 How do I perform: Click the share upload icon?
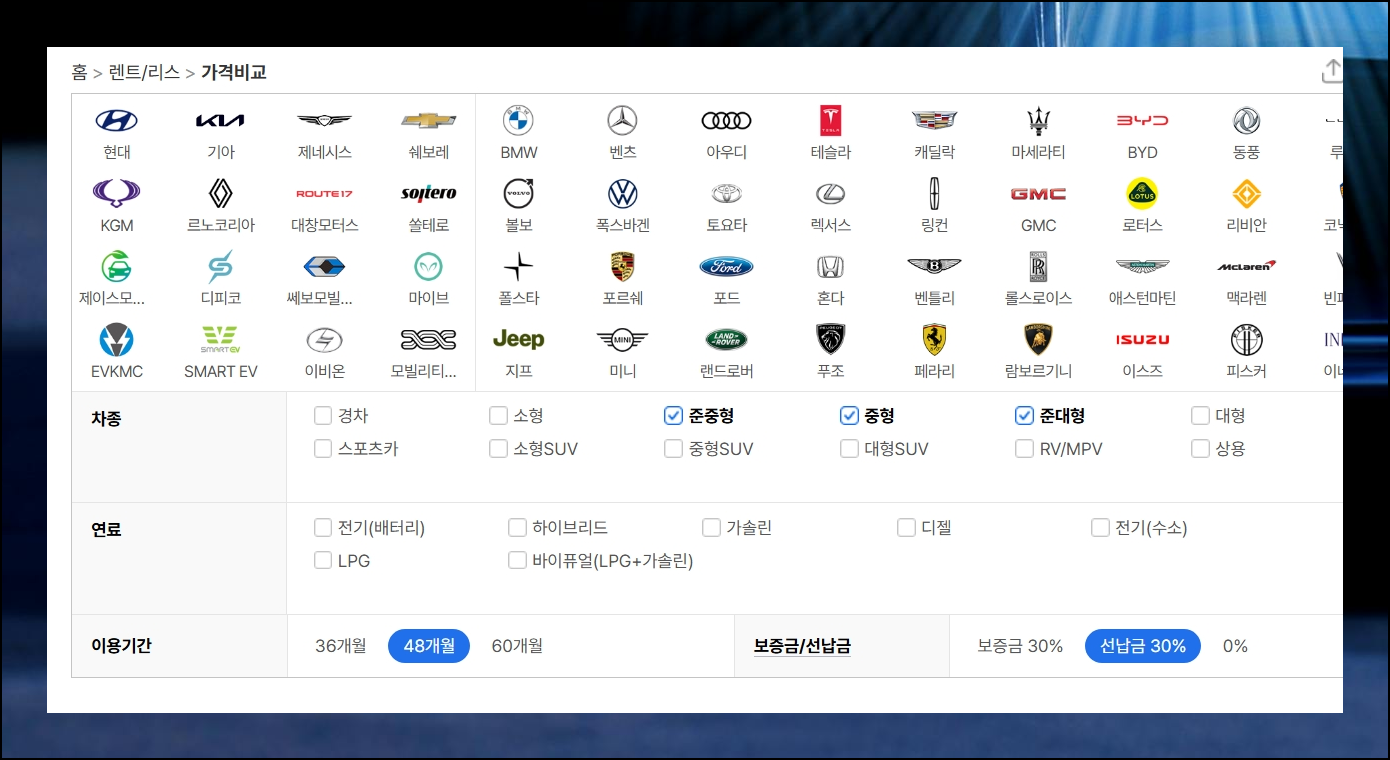point(1332,71)
